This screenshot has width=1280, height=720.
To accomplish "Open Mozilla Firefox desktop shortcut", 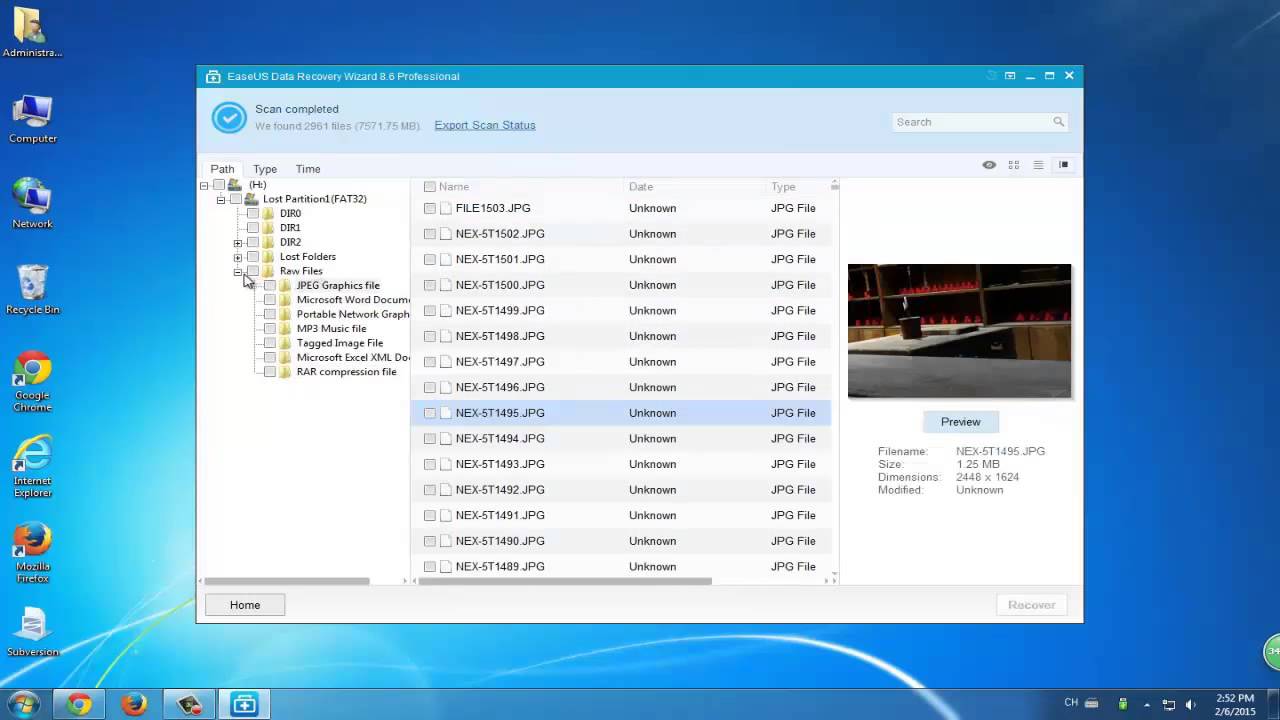I will point(33,553).
